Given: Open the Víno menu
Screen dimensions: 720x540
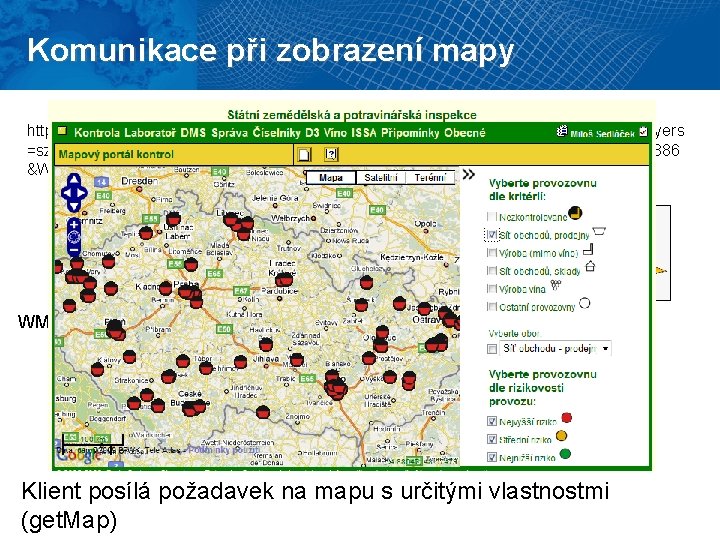Looking at the screenshot, I should (x=335, y=133).
